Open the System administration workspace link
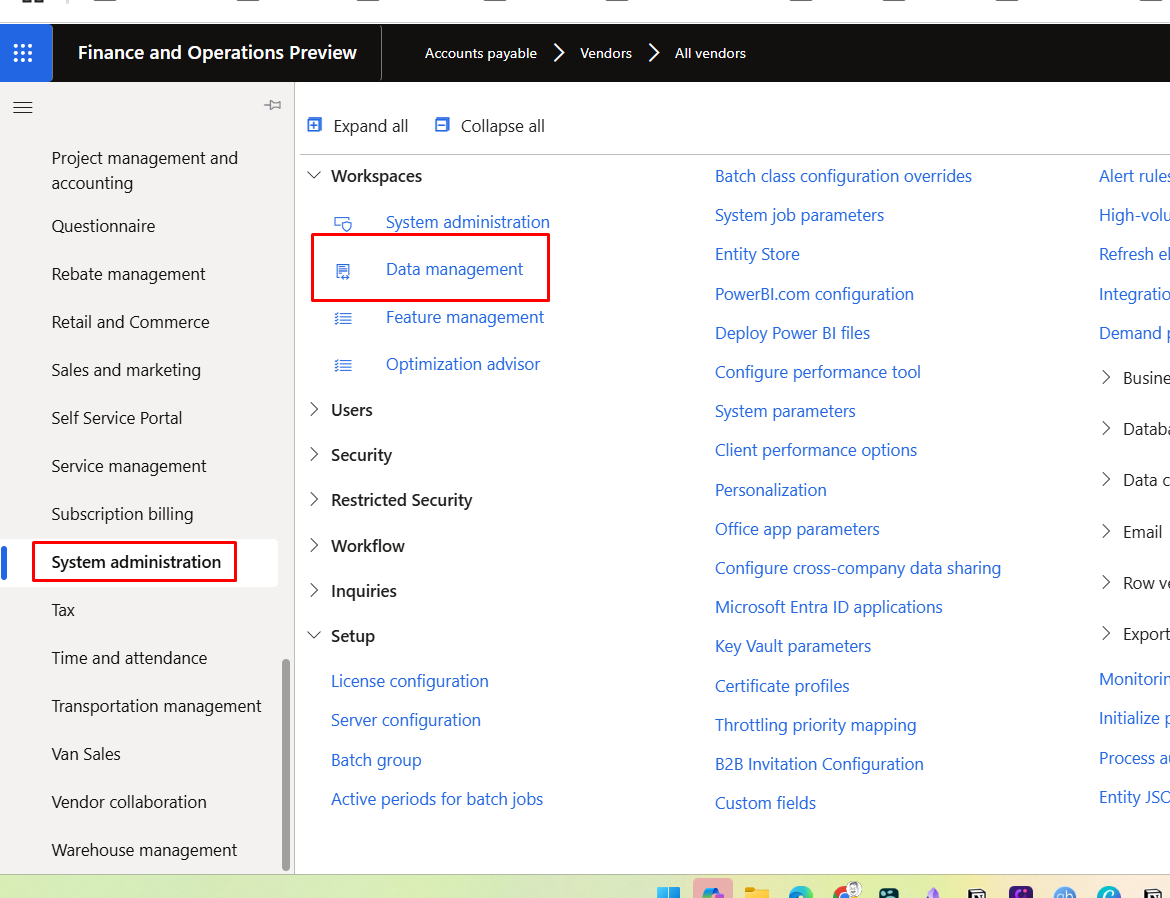This screenshot has width=1170, height=898. [468, 222]
